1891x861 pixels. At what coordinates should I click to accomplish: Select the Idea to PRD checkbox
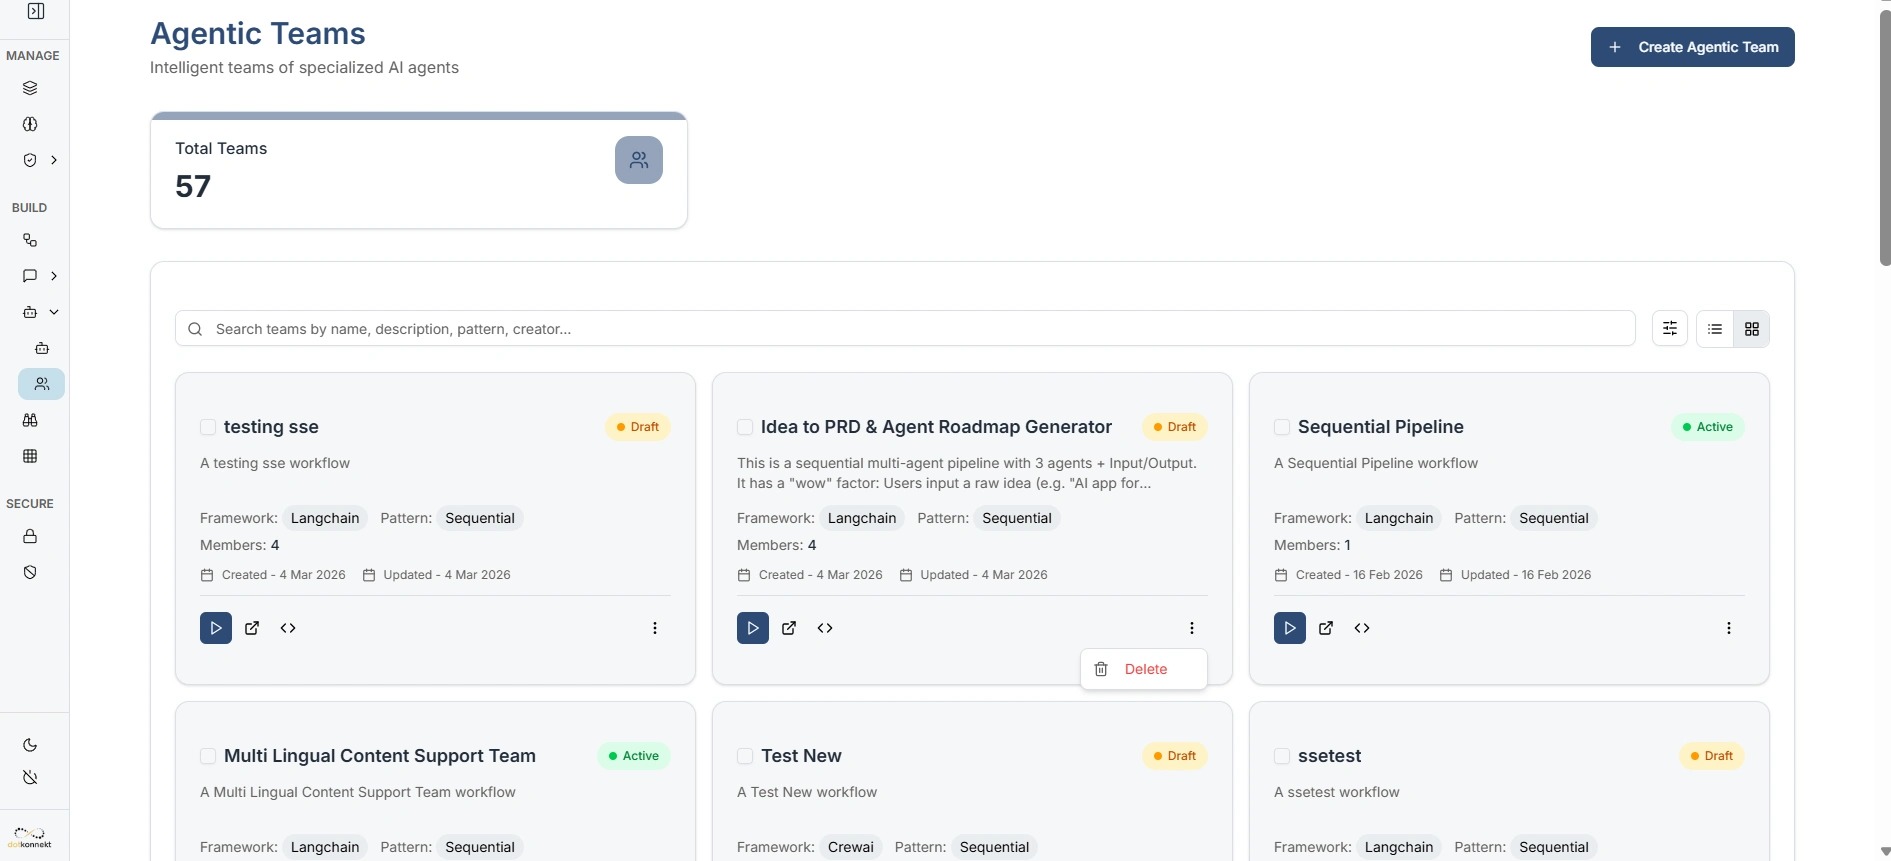745,427
